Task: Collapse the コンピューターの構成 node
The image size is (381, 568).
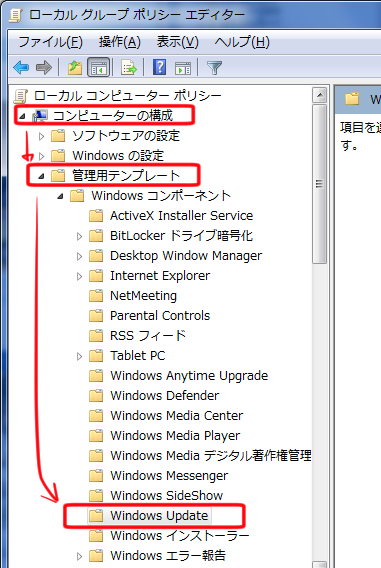Action: click(22, 116)
